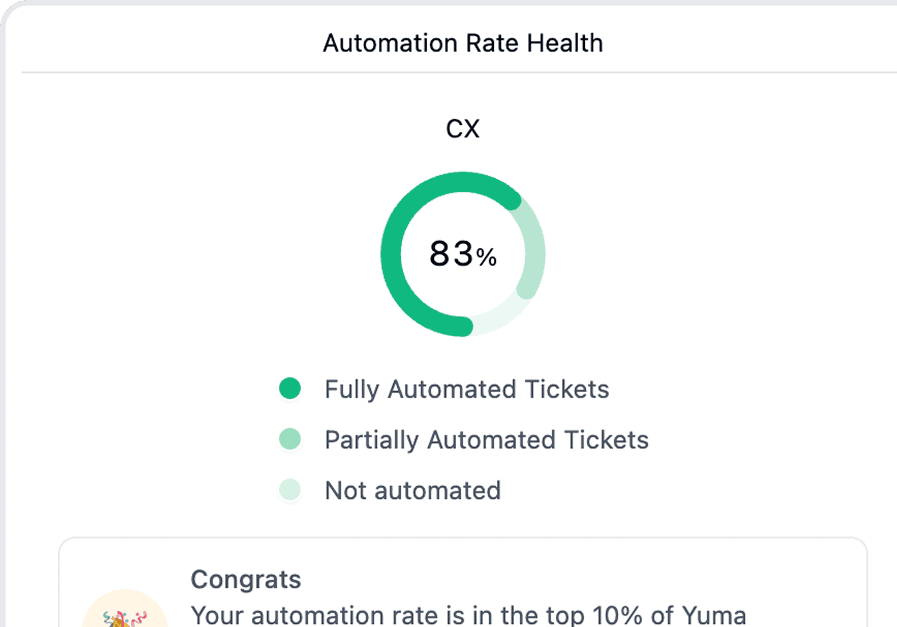Toggle the Fully Automated Tickets legend entry
897x627 pixels.
[466, 389]
